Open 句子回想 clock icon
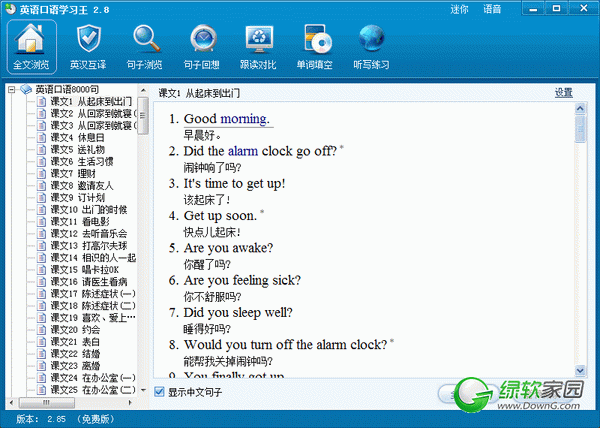 click(202, 46)
